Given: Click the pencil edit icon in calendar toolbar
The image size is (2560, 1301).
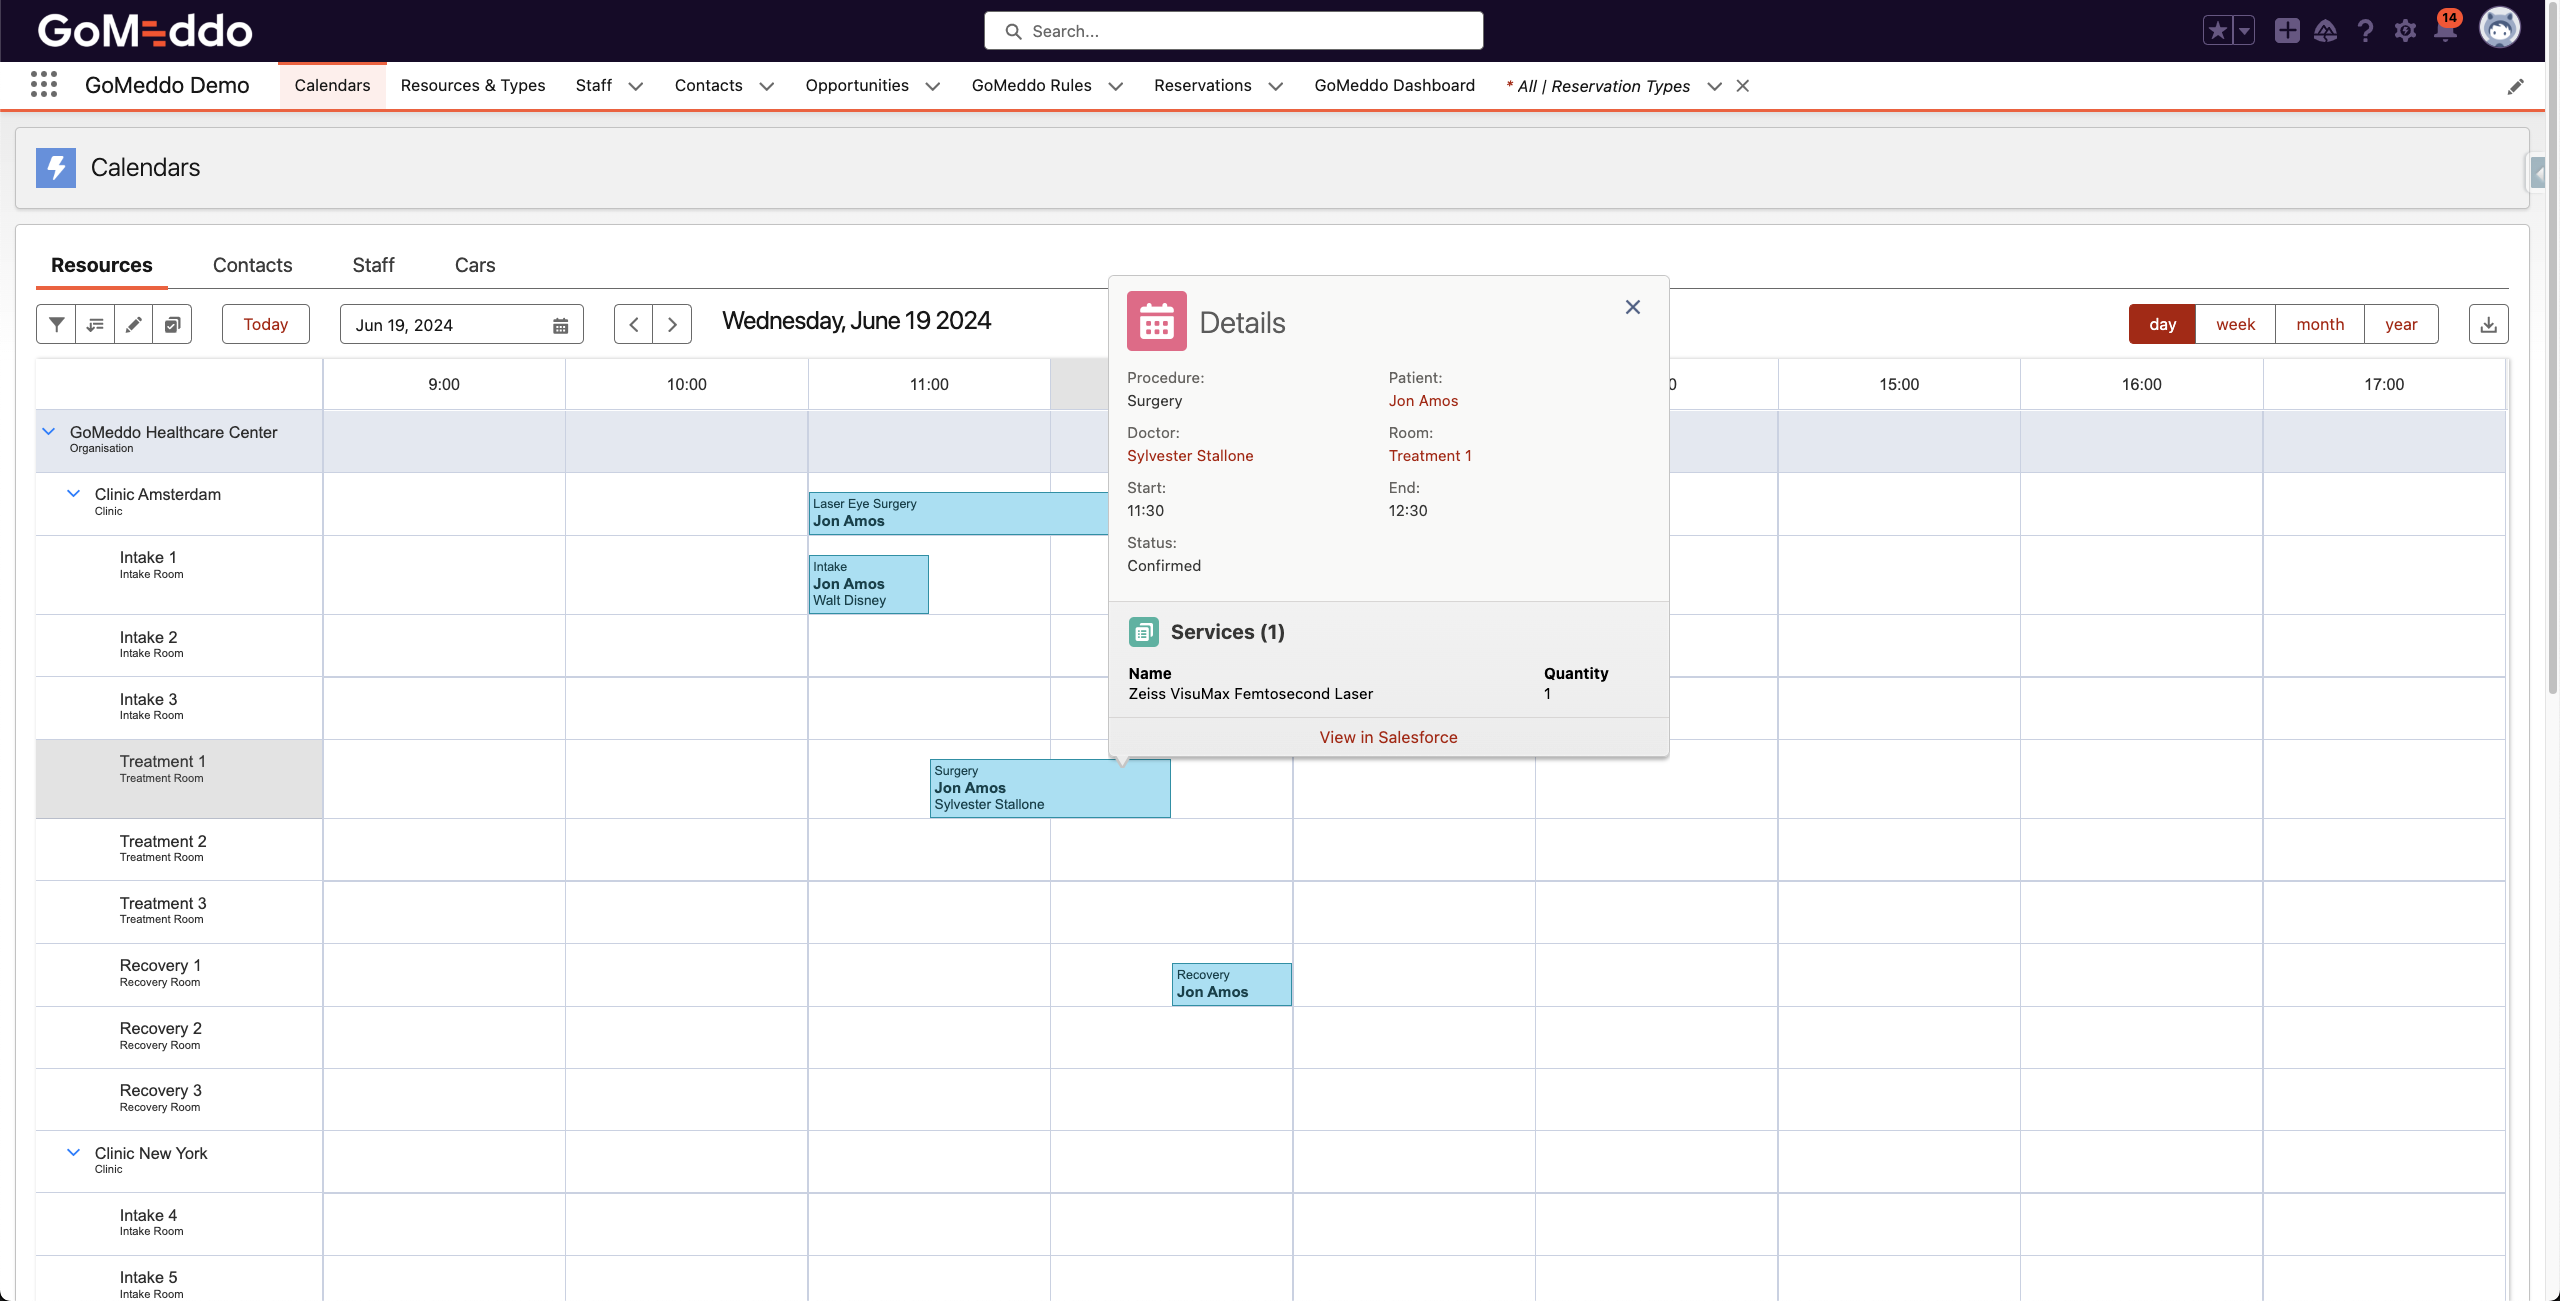Looking at the screenshot, I should 133,324.
